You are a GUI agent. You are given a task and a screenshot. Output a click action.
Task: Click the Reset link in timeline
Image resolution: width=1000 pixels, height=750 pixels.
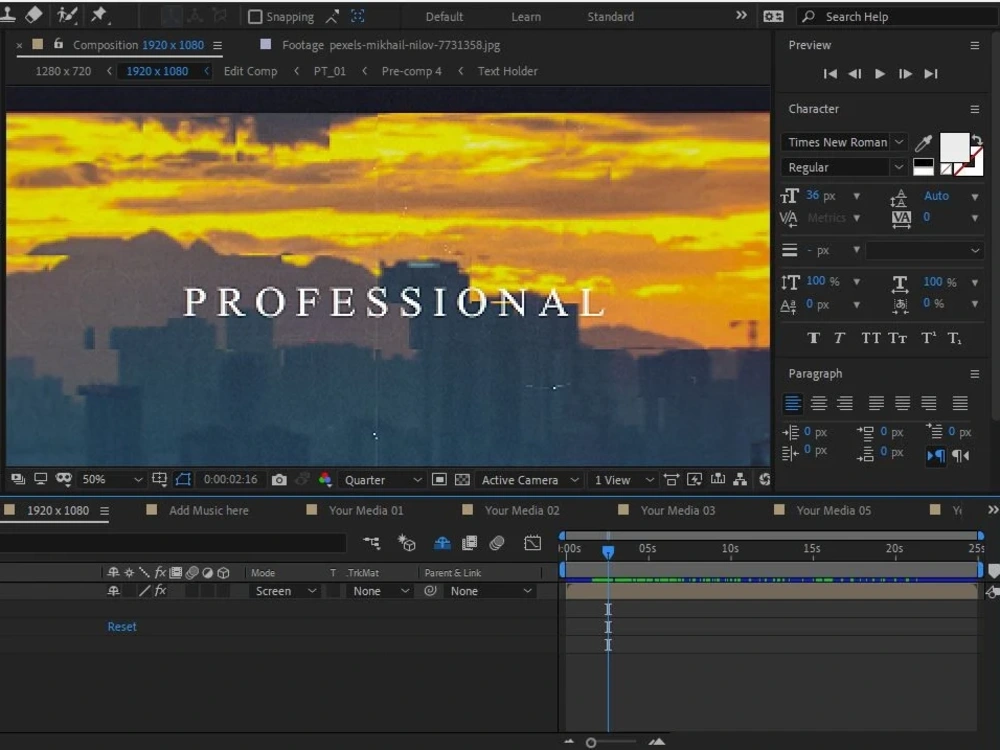click(x=122, y=626)
